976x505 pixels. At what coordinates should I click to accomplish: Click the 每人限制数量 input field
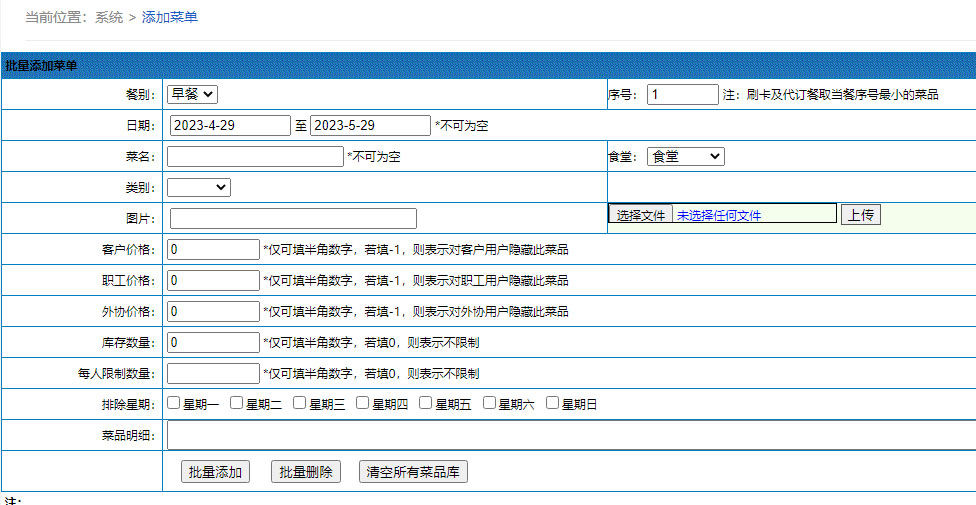[213, 374]
